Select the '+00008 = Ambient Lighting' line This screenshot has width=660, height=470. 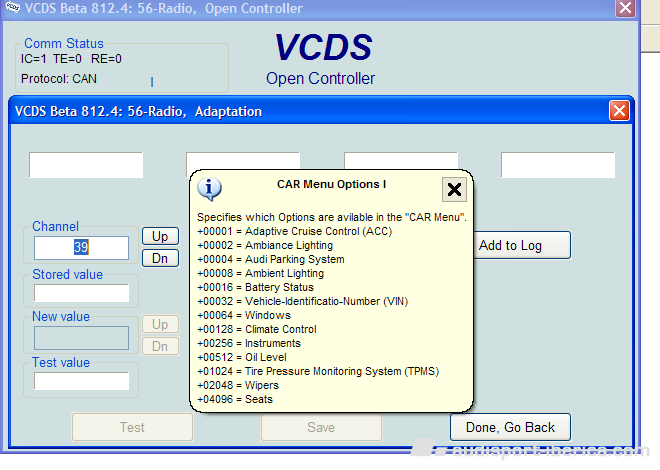tap(260, 273)
